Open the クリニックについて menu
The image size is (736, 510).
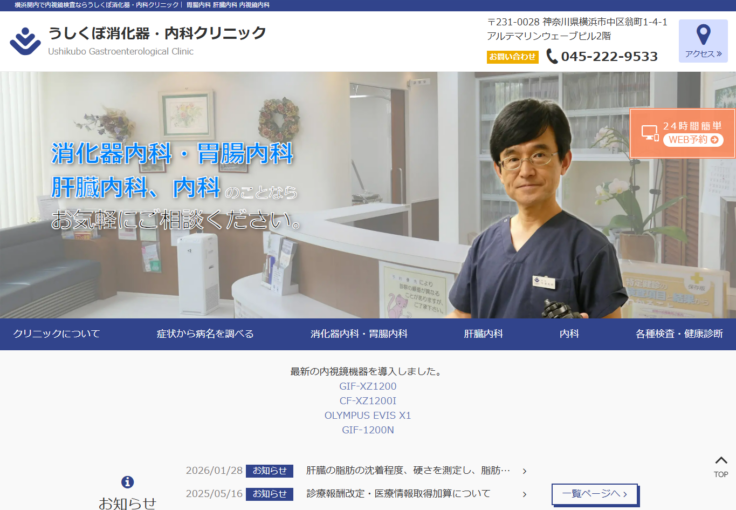pyautogui.click(x=56, y=334)
